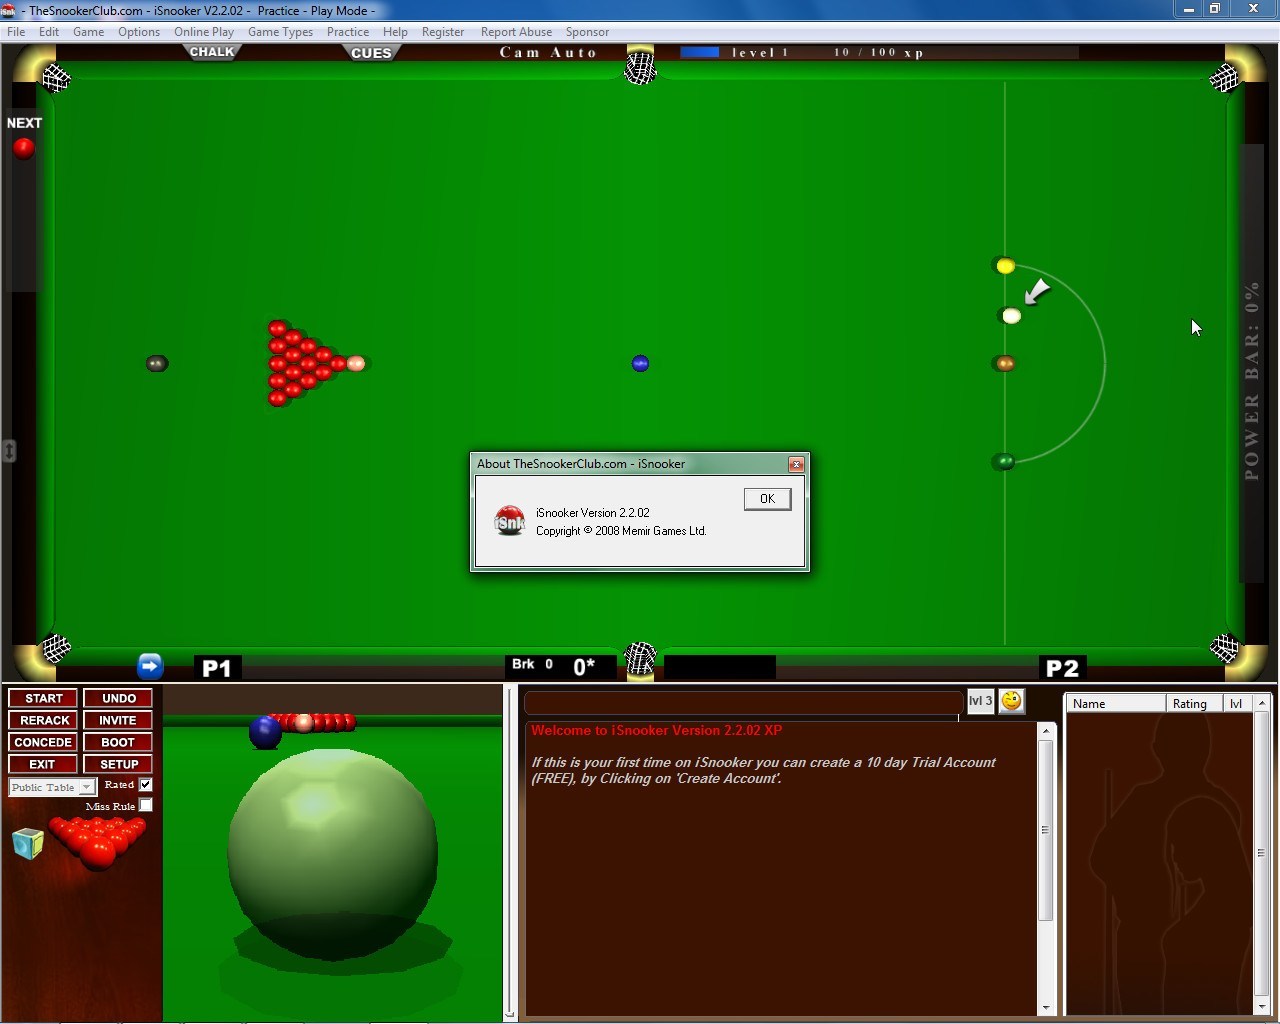
Task: Open the Edit menu
Action: tap(49, 32)
